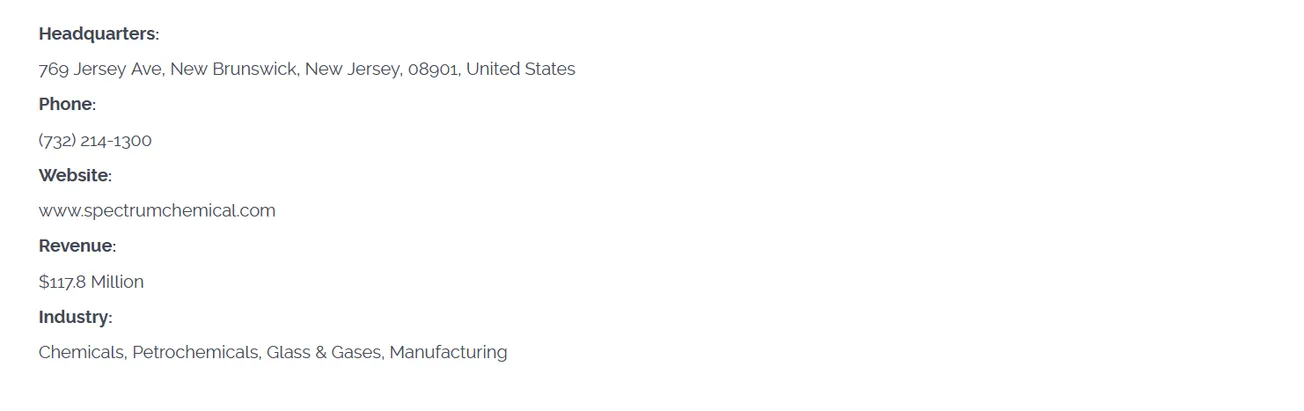Open the www.spectrumchemical.com website link
Screen dimensions: 1304x411
(x=157, y=211)
